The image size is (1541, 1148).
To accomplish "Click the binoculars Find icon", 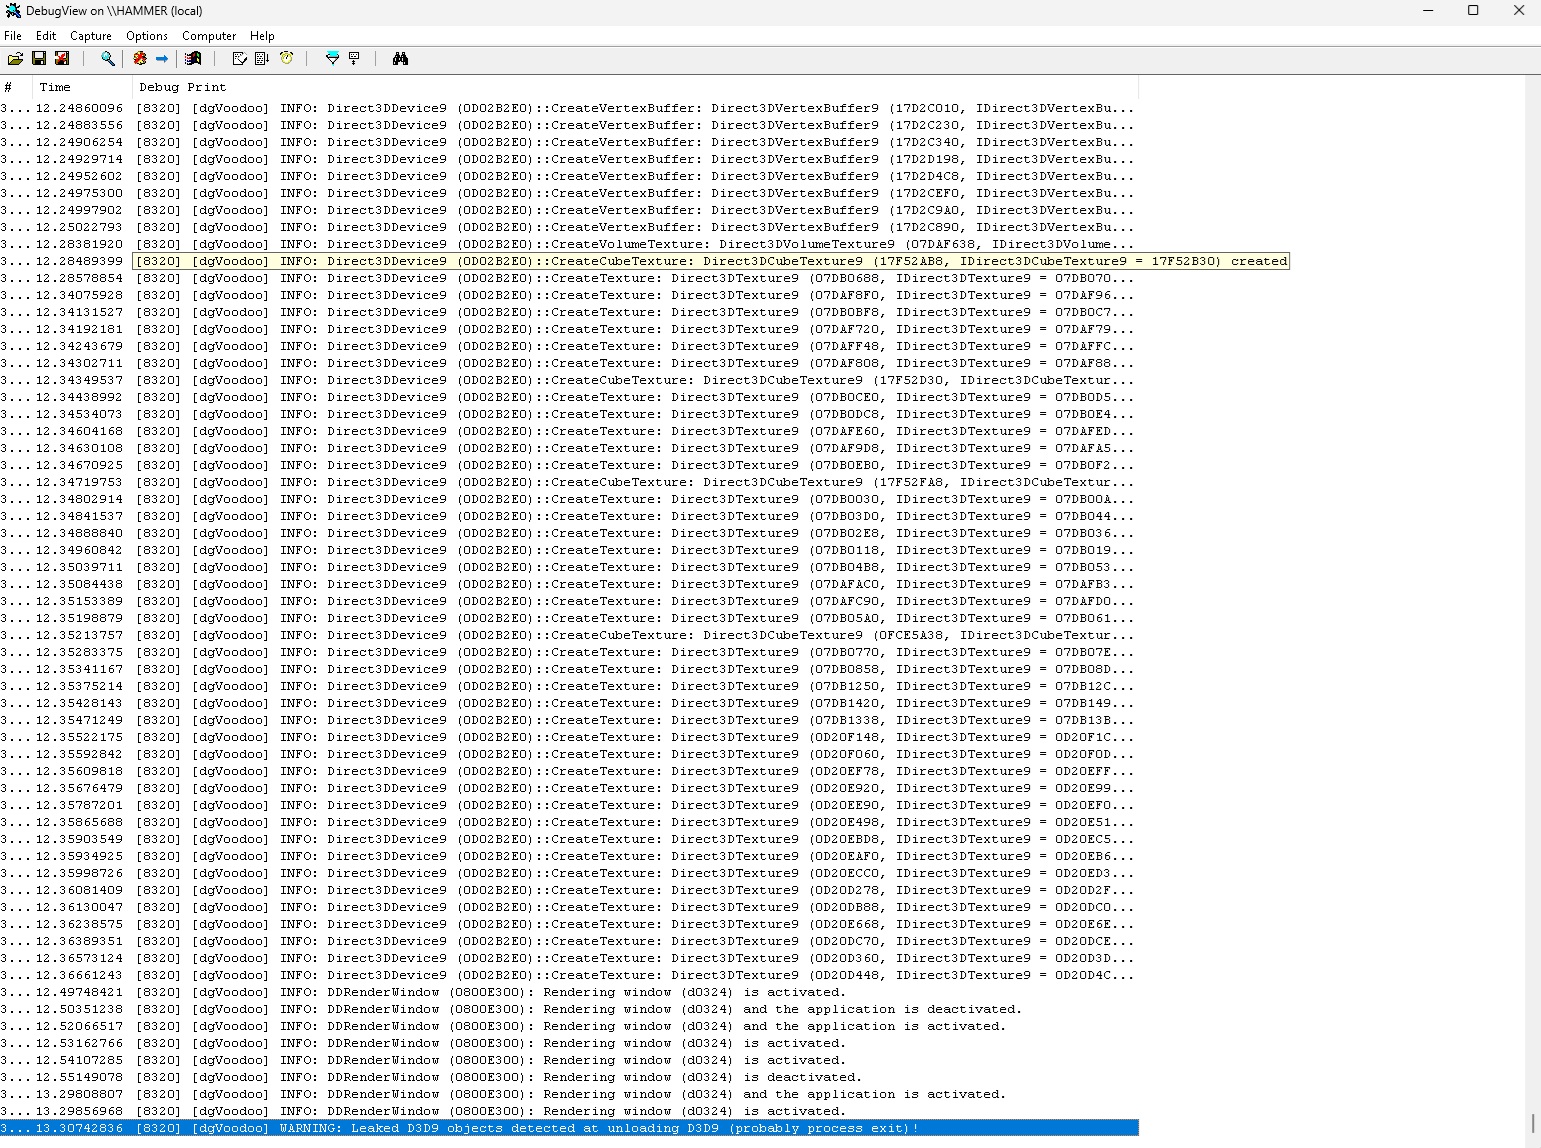I will [400, 59].
